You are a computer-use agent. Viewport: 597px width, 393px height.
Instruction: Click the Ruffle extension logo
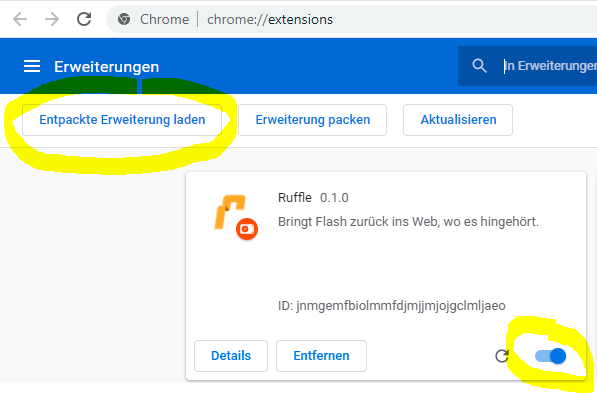[x=230, y=212]
